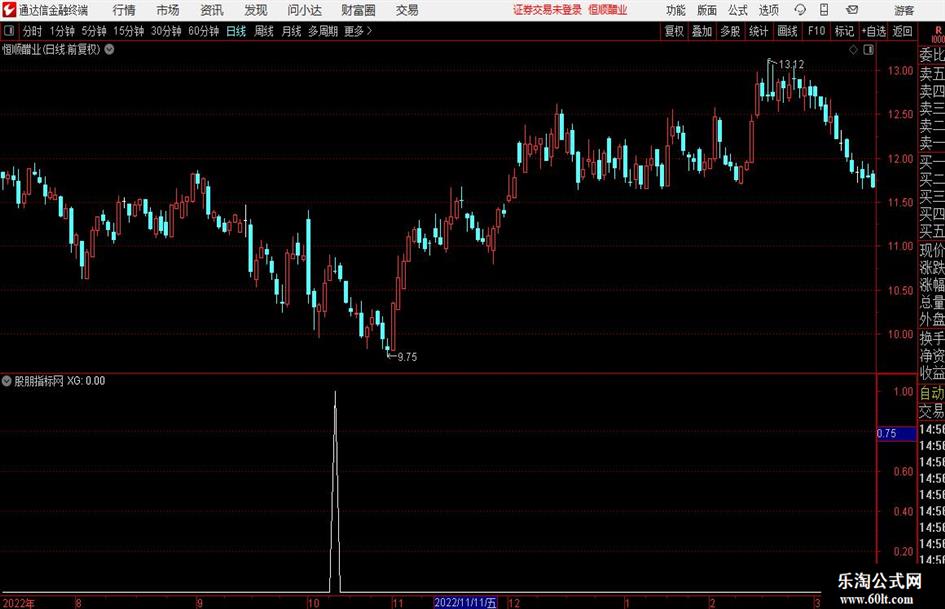Open the 行情 menu

pos(124,10)
